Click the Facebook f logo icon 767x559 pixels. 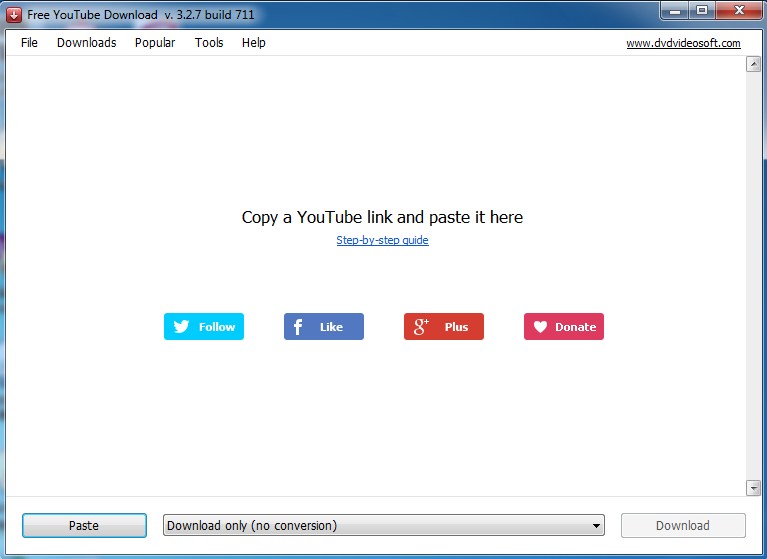297,327
